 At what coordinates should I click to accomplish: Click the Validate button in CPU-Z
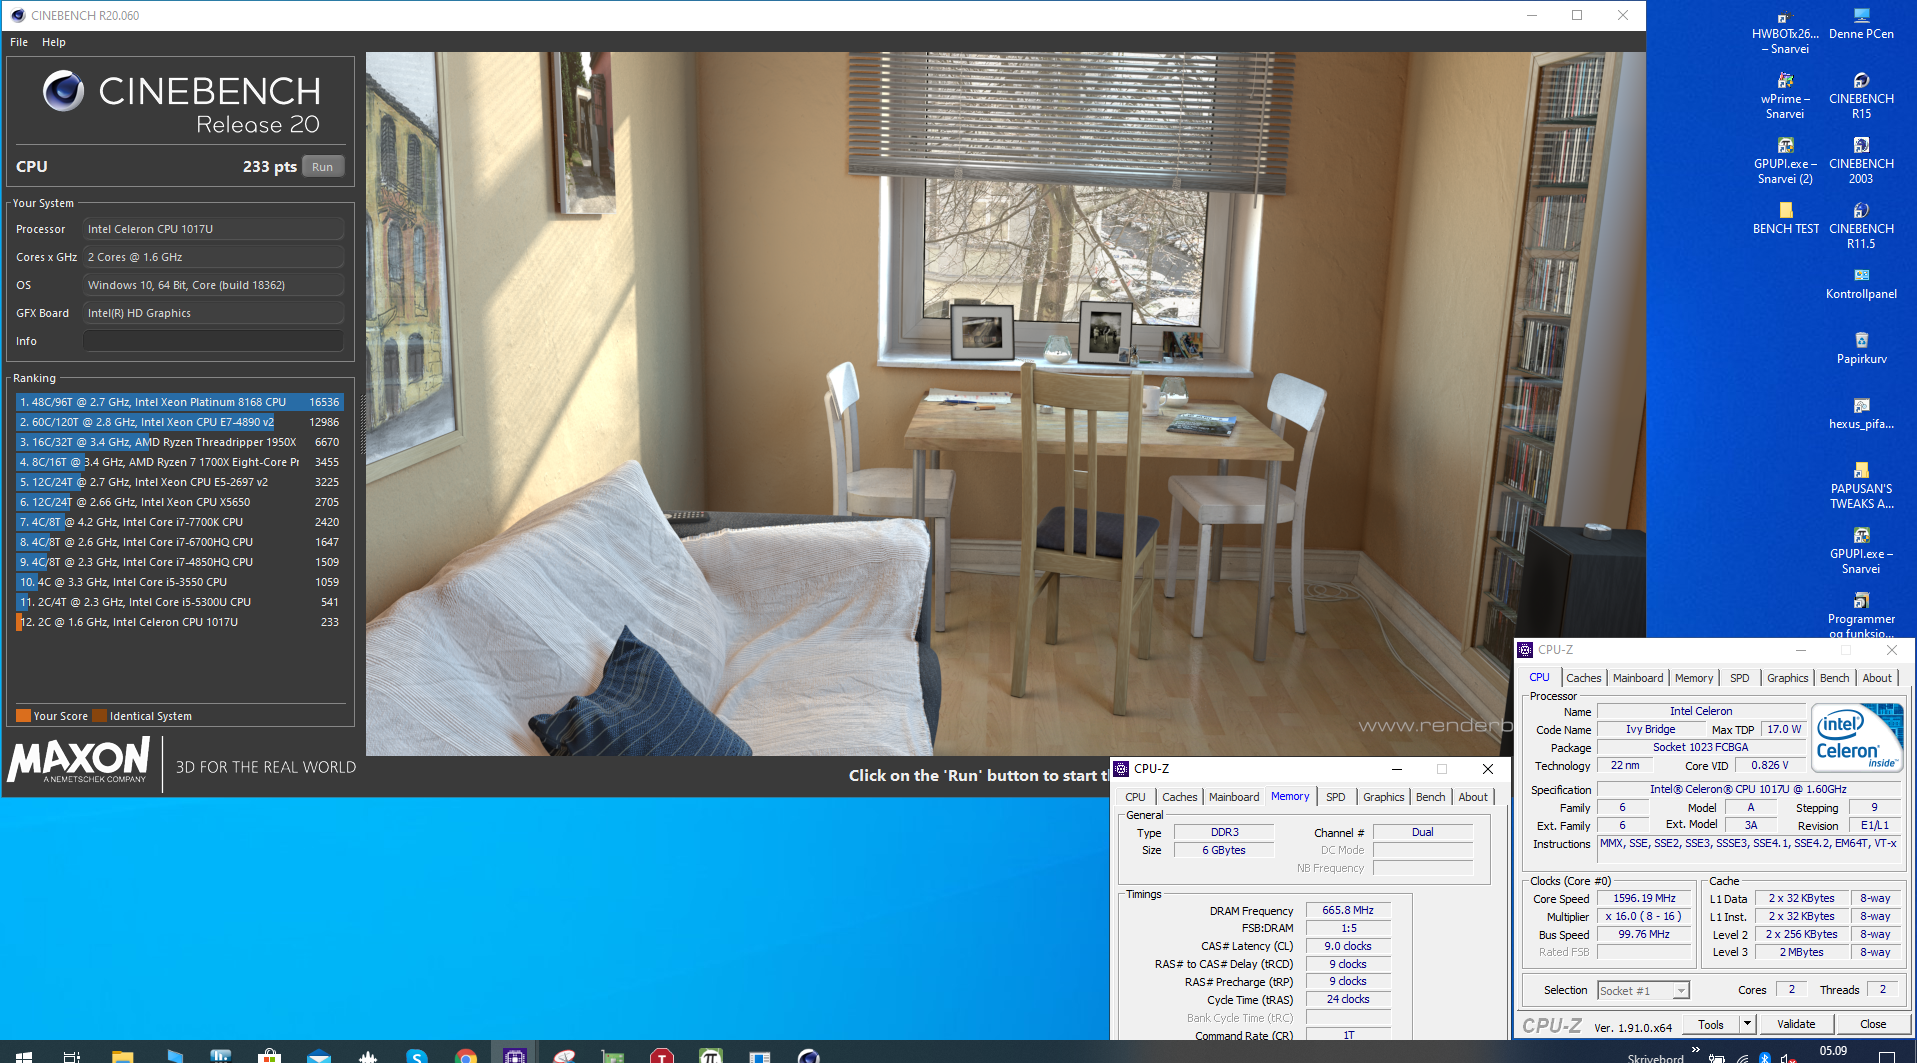click(x=1796, y=1024)
